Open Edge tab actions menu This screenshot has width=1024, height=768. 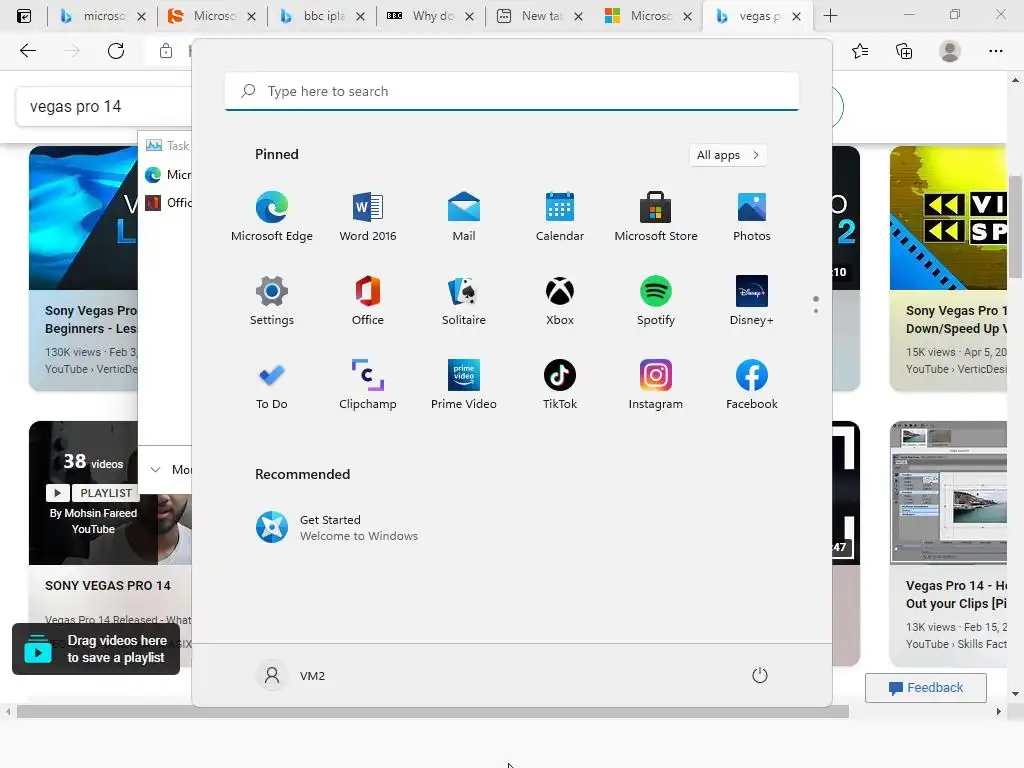point(24,16)
